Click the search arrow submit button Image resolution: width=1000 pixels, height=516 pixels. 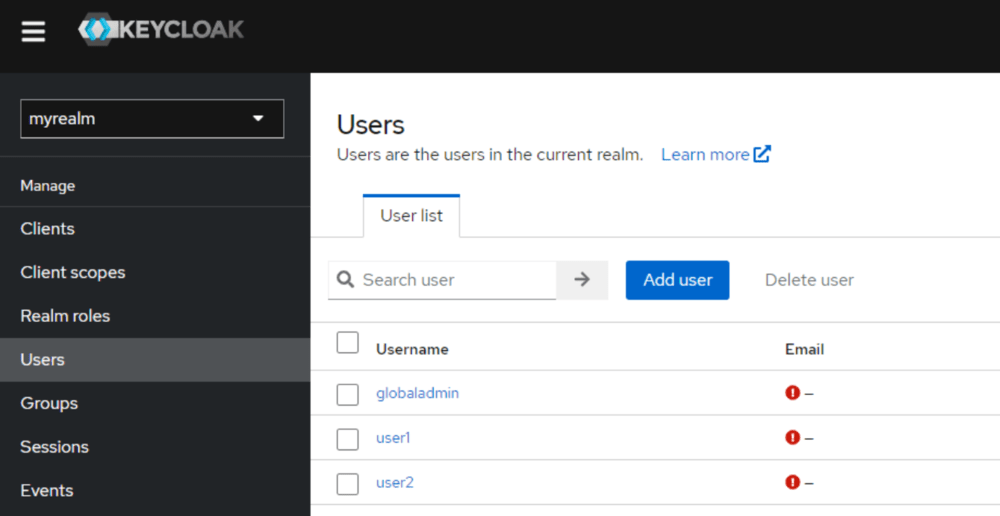pyautogui.click(x=582, y=280)
